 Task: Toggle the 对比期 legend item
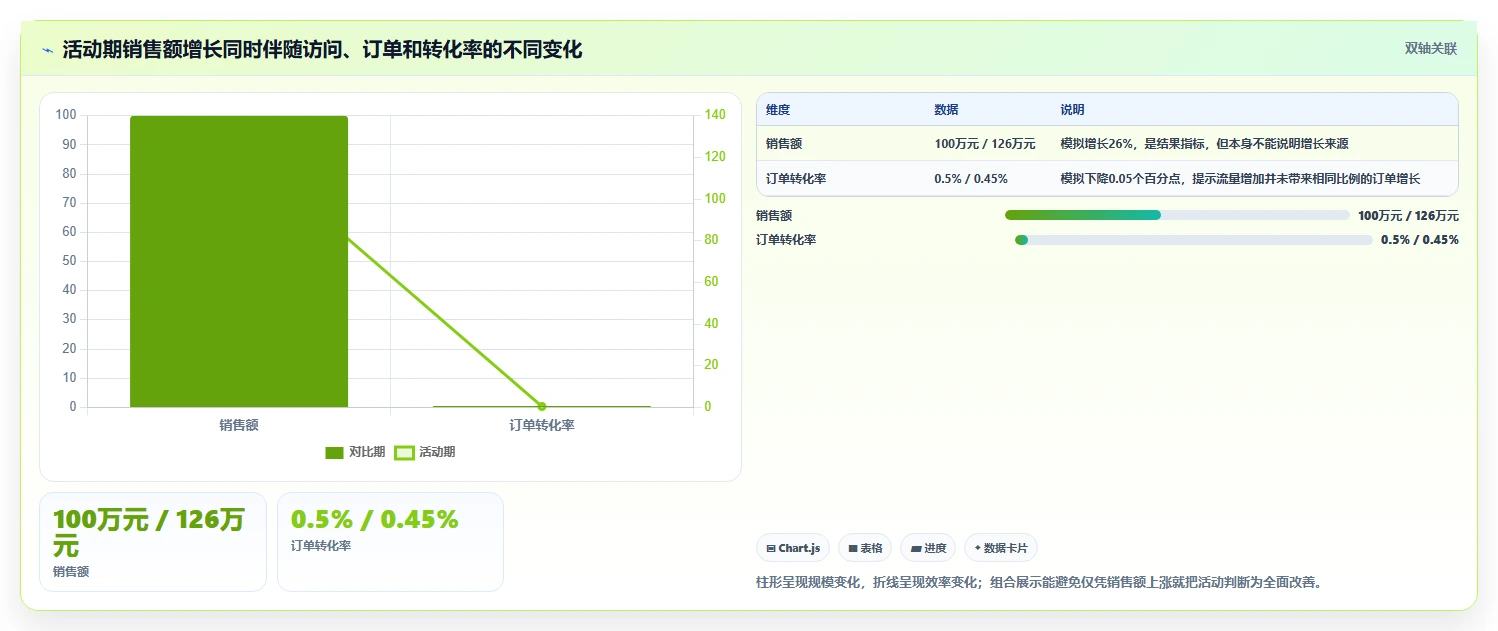tap(355, 452)
